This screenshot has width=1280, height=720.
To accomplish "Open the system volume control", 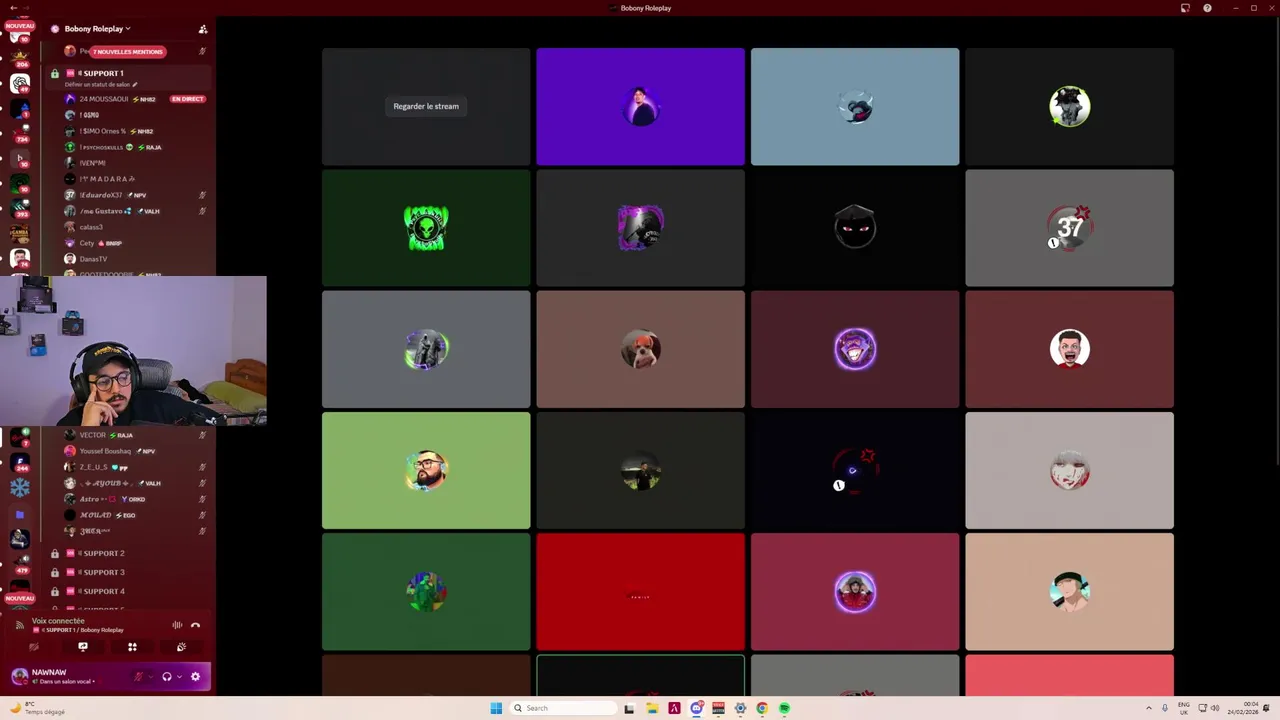I will tap(1215, 708).
